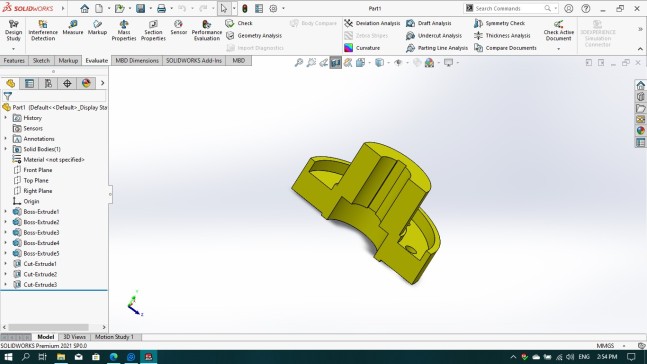Open File Explorer from taskbar

tap(61, 357)
